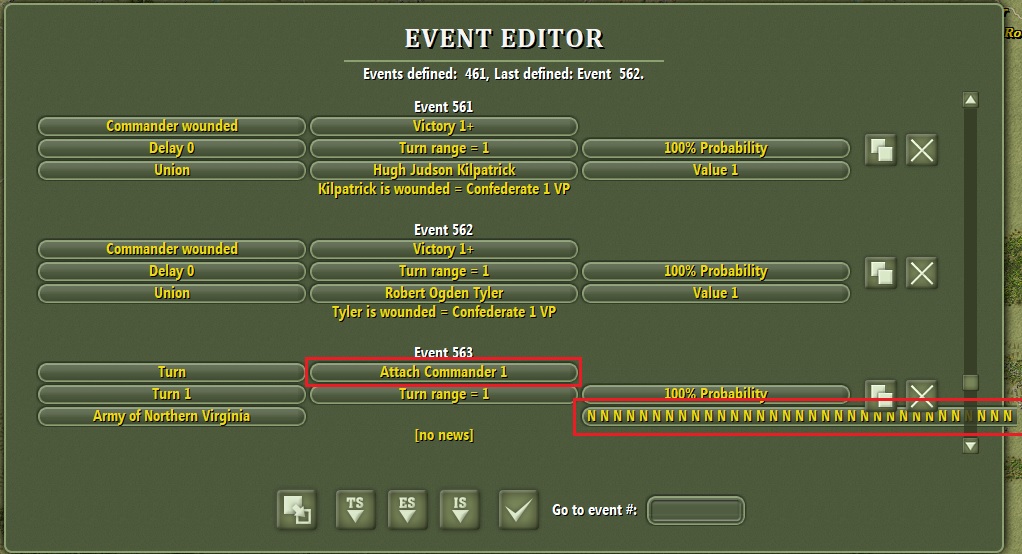Open Event 562 Victory 1+ effect

point(443,249)
